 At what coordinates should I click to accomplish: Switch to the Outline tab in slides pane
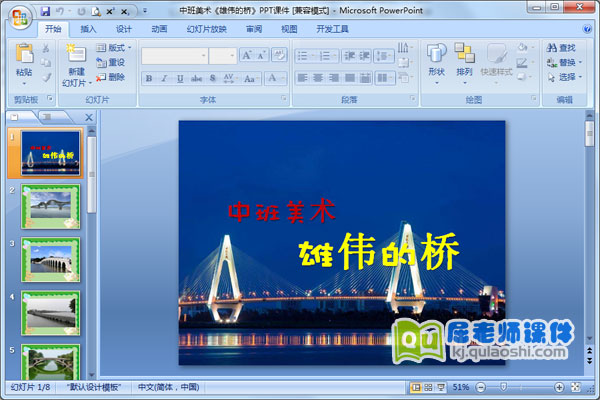(x=47, y=117)
